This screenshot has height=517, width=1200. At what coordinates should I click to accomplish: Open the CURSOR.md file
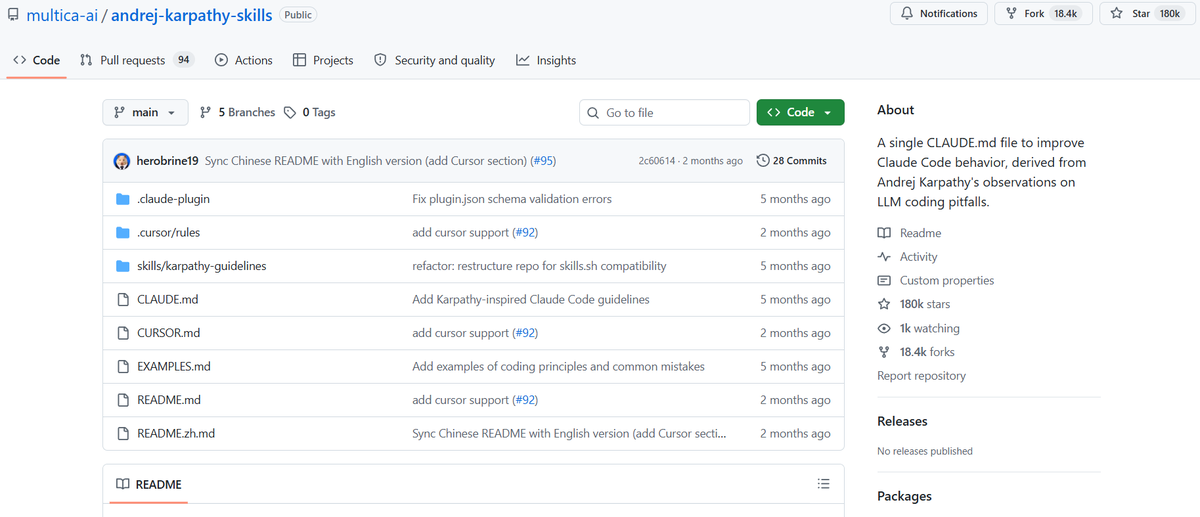click(168, 333)
